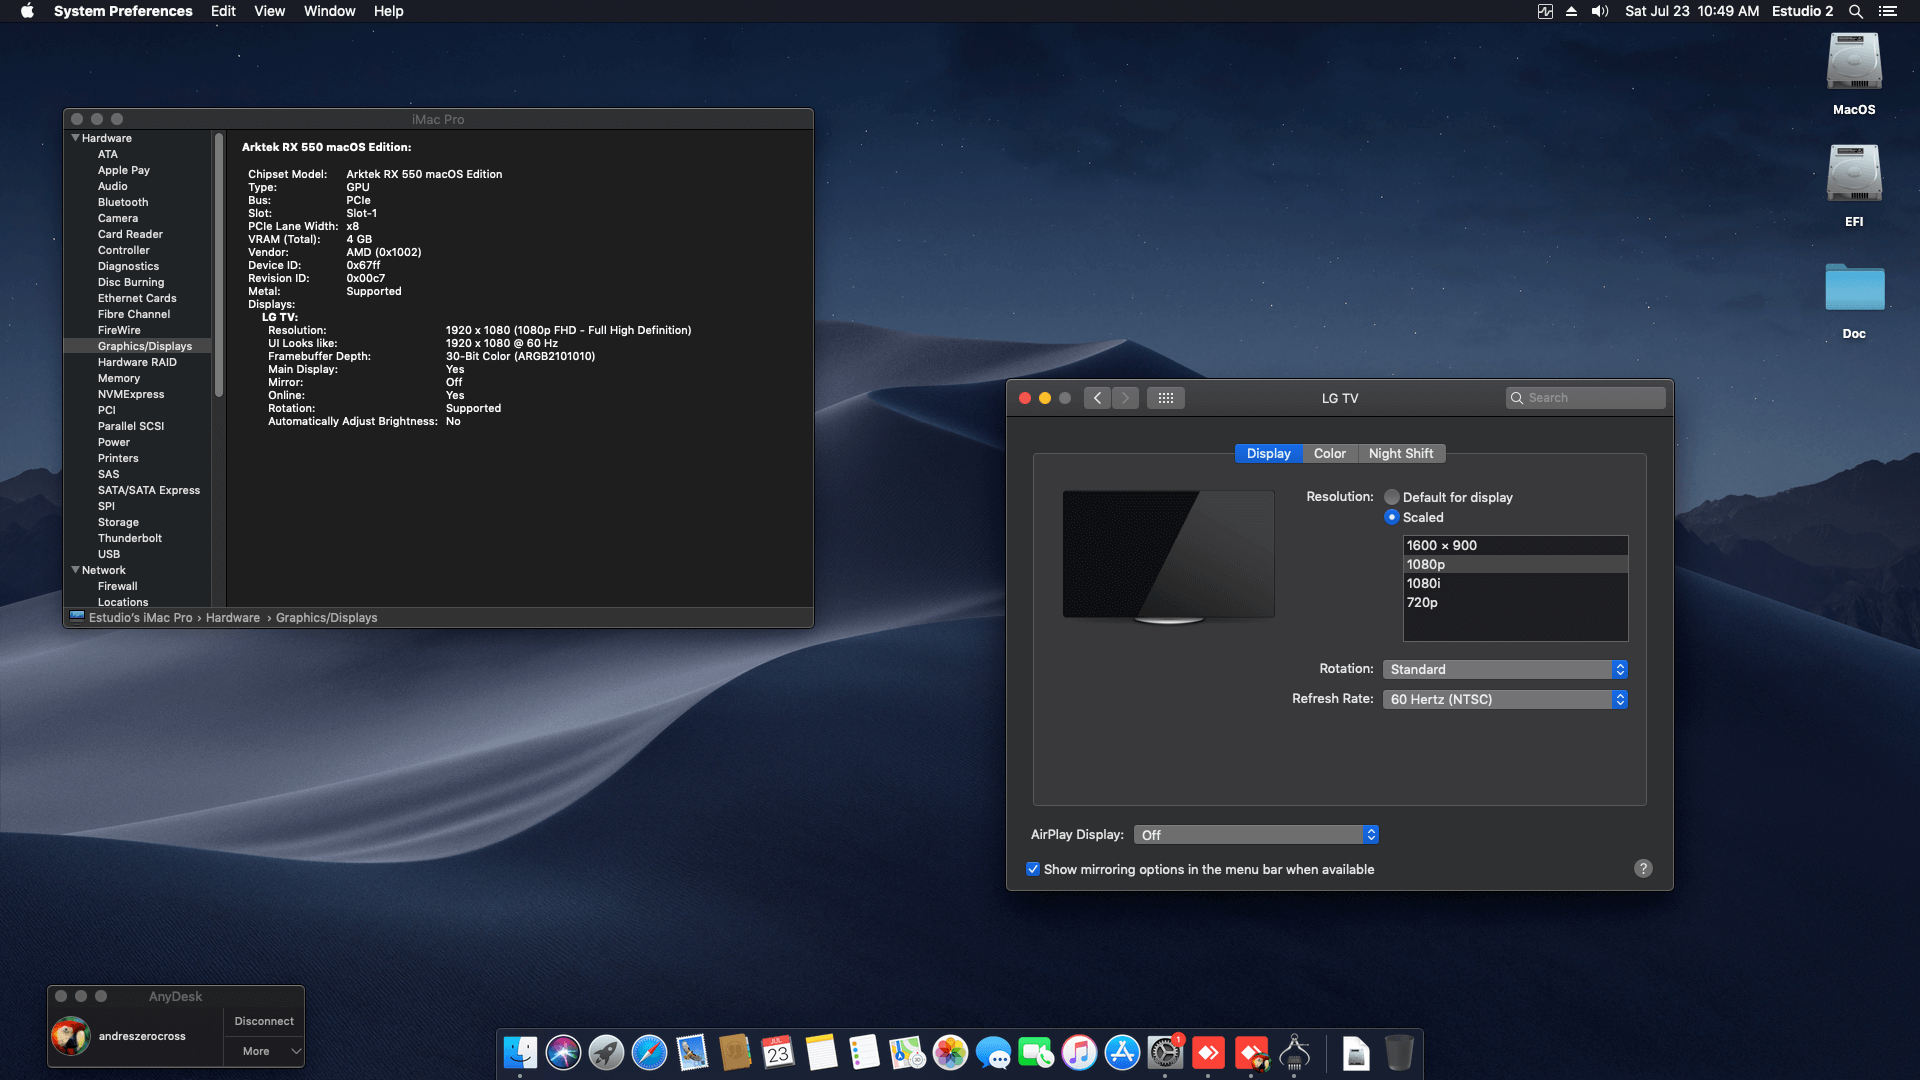Launch Siri from the Dock

coord(563,1053)
